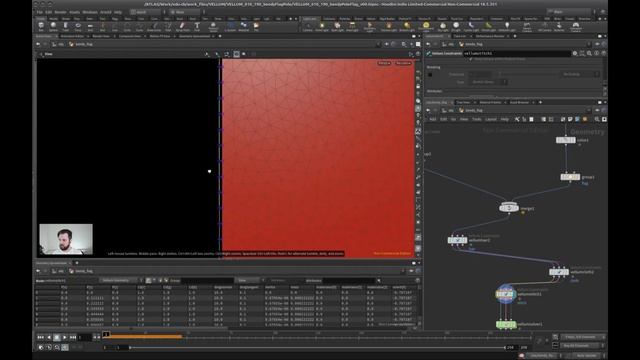Click the Play forward button
Screen dimensions: 640x360
tap(64, 337)
